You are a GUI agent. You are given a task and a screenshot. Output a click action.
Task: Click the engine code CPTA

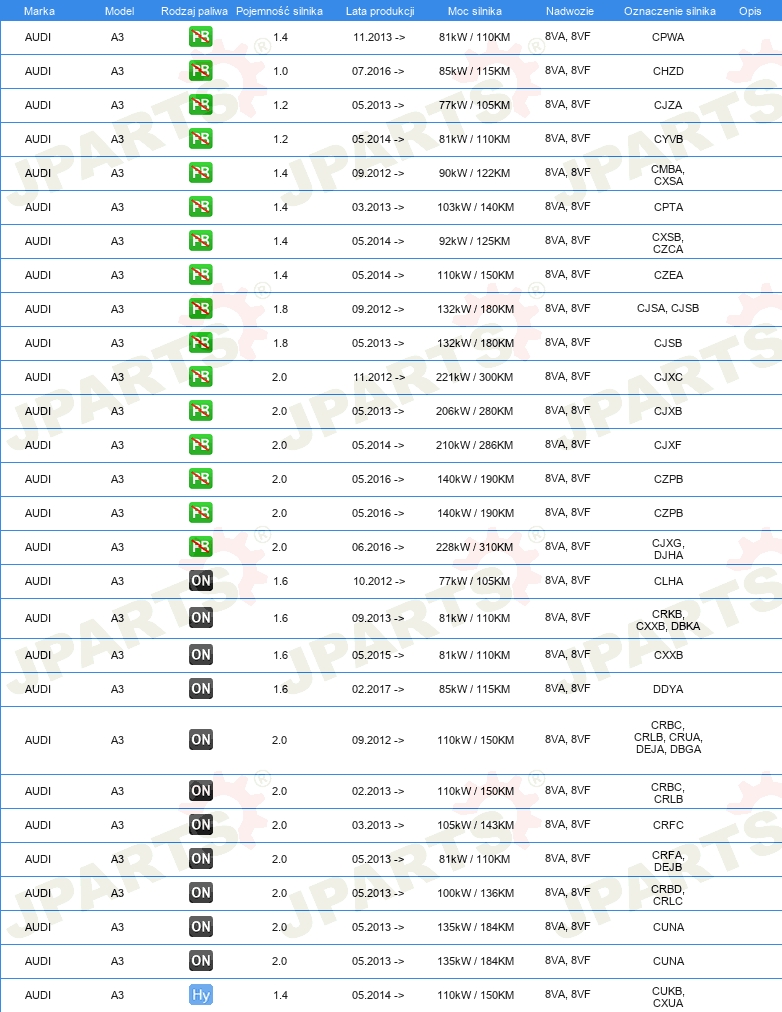668,207
